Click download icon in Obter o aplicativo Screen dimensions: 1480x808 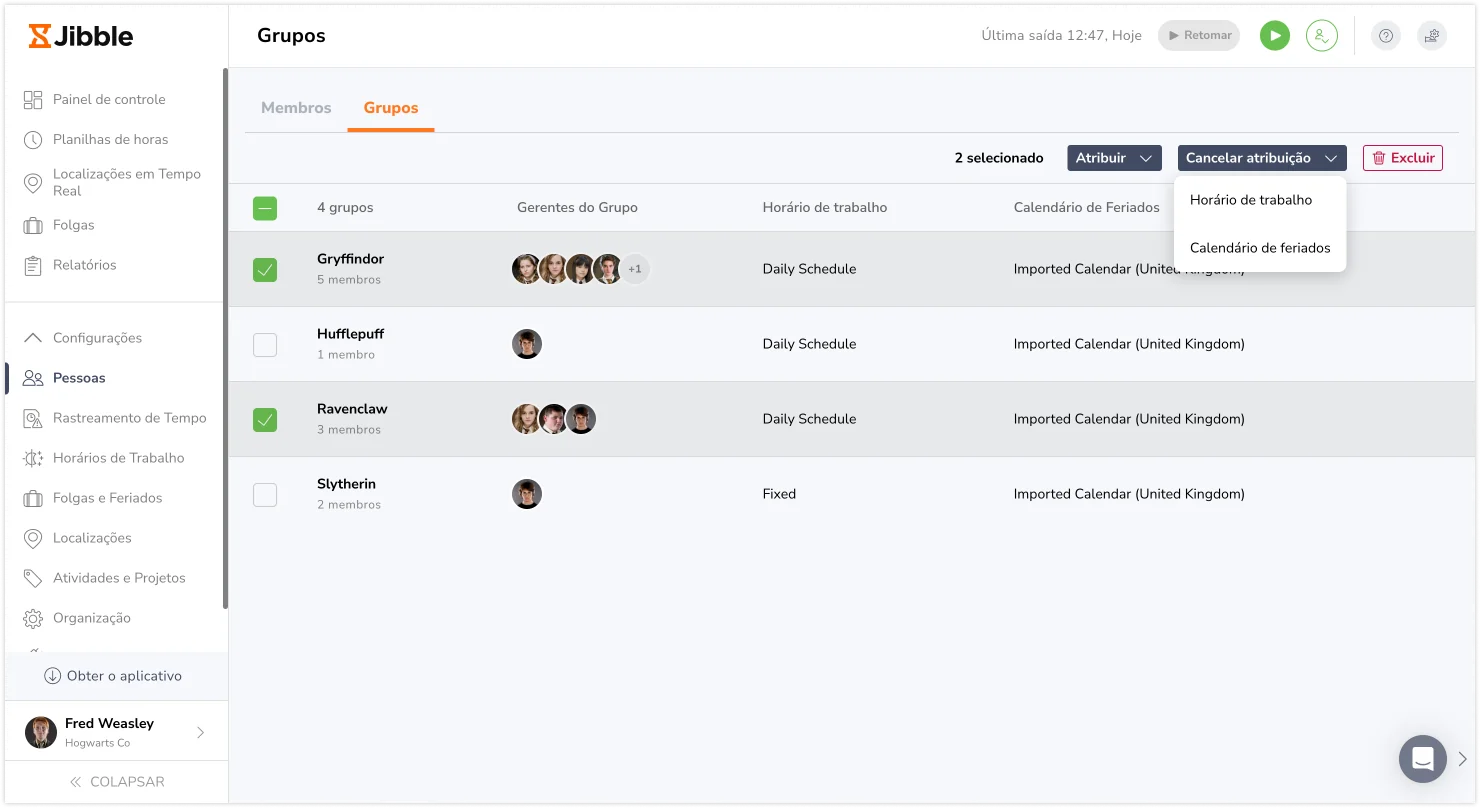(x=53, y=676)
